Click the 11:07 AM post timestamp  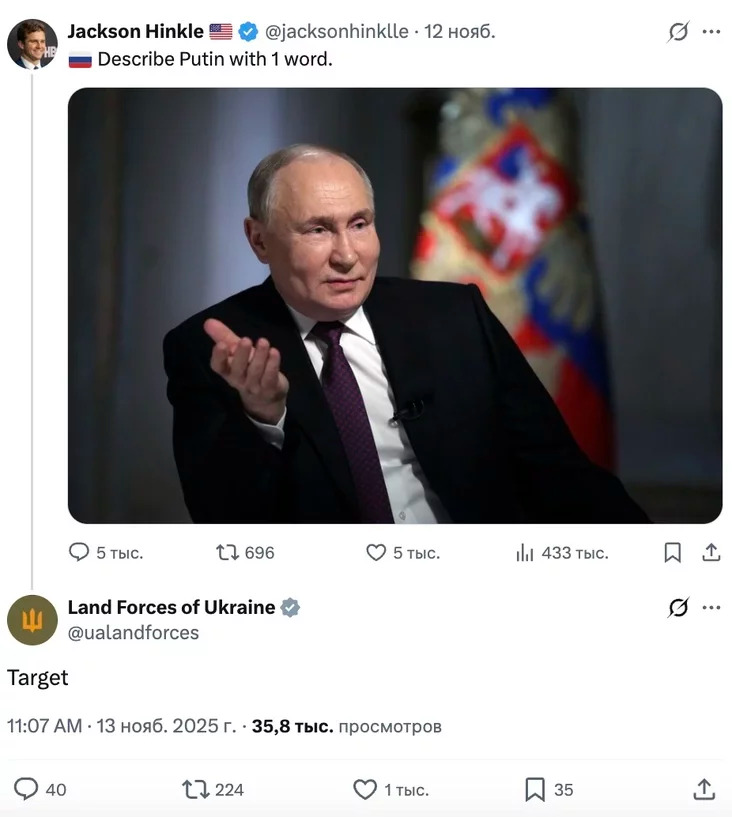[x=44, y=726]
